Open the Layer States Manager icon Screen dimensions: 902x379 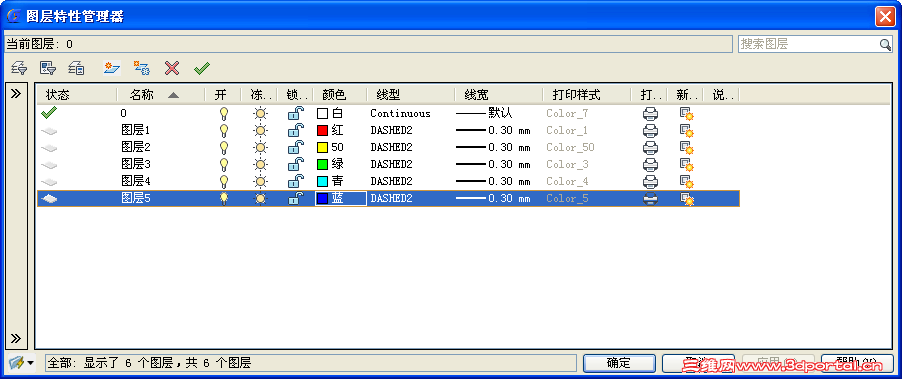(77, 68)
